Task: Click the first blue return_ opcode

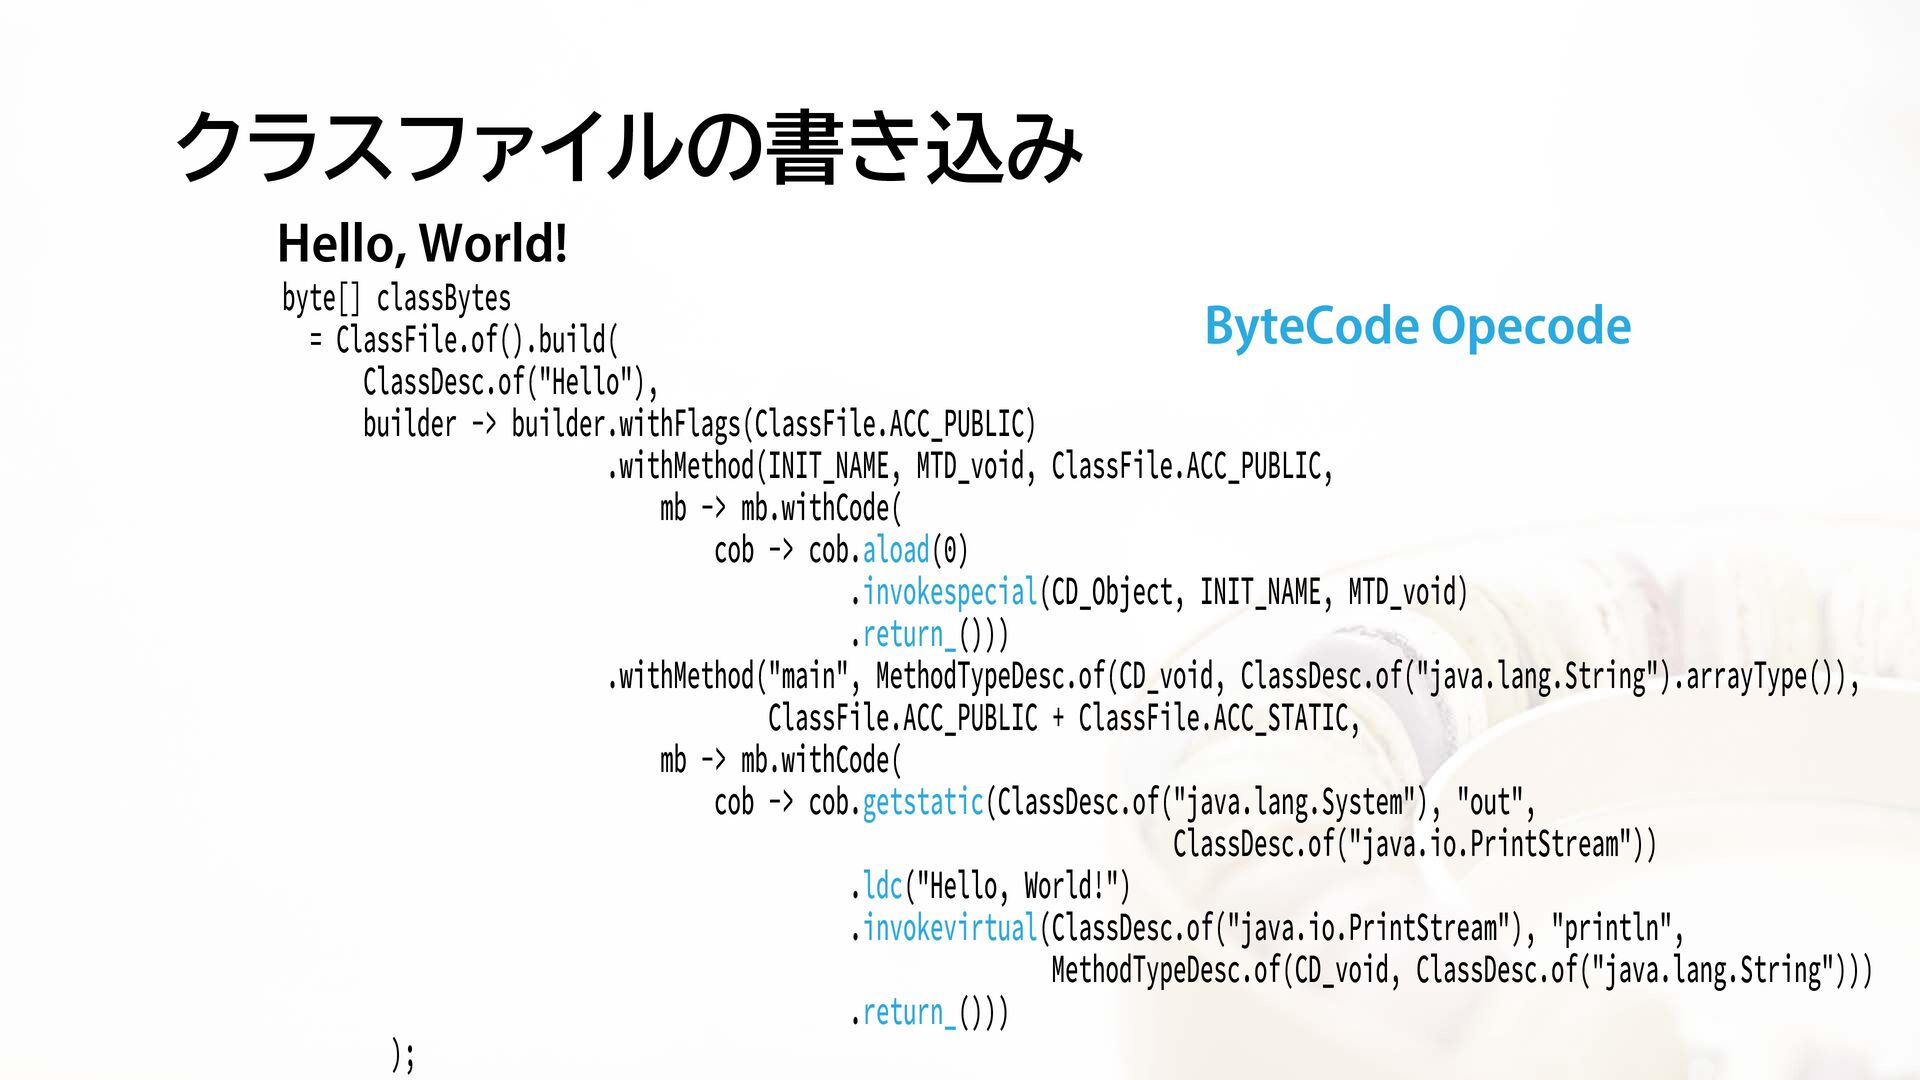Action: [x=908, y=634]
